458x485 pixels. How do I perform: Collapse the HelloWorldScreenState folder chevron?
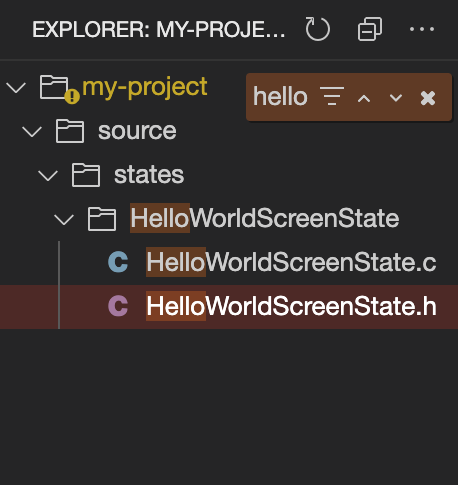(x=64, y=219)
